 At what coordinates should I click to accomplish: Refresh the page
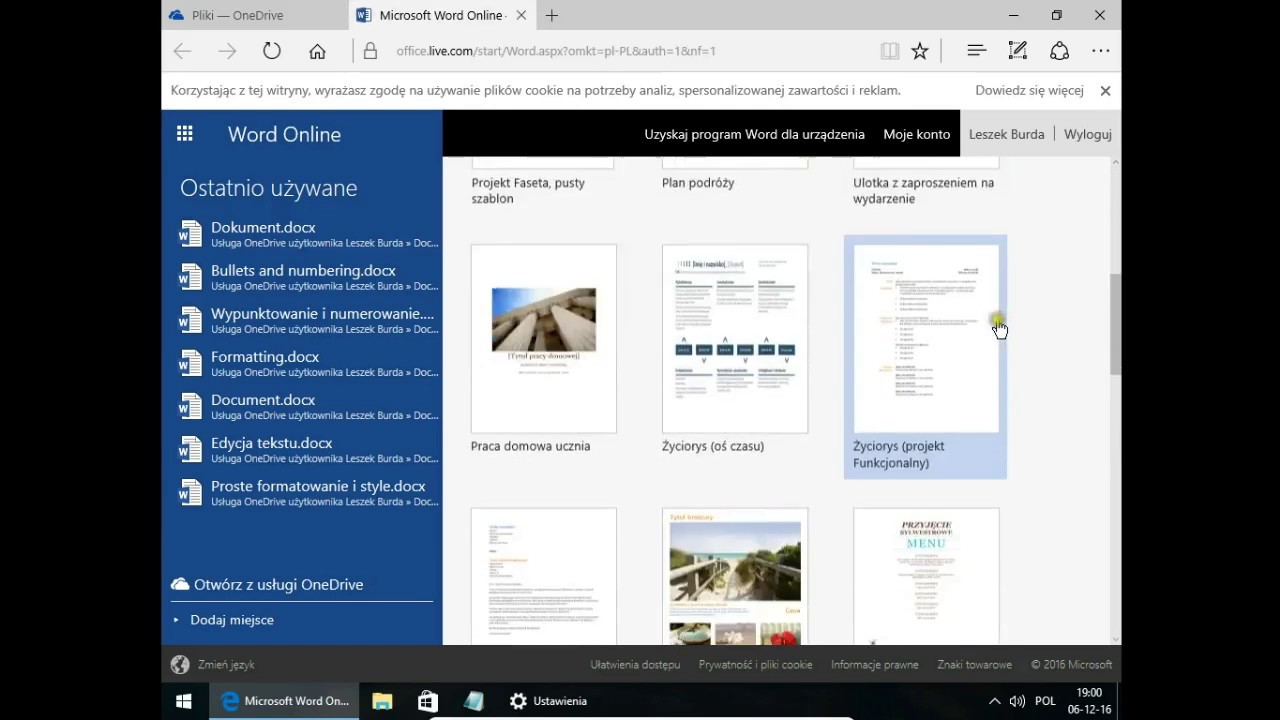(x=272, y=51)
